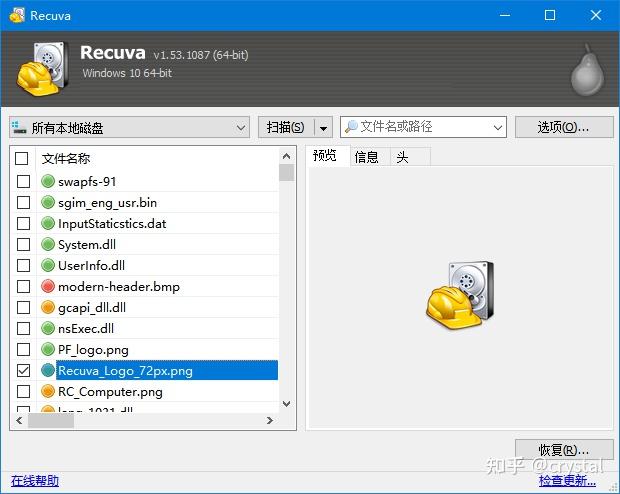Click the 检查更新... check updates link

567,481
